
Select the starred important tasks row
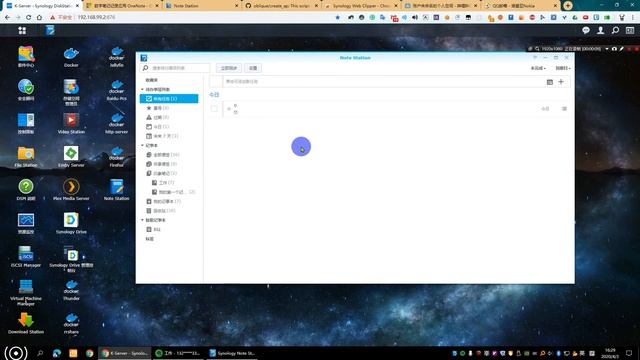[x=169, y=108]
